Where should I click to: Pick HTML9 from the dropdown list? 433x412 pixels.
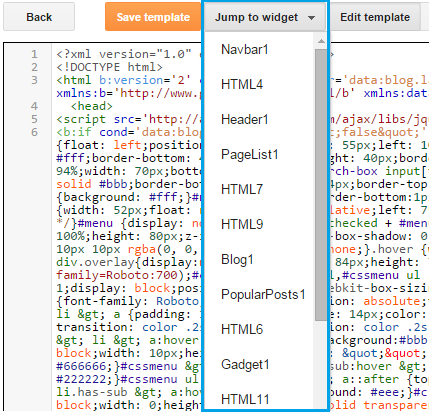point(242,224)
